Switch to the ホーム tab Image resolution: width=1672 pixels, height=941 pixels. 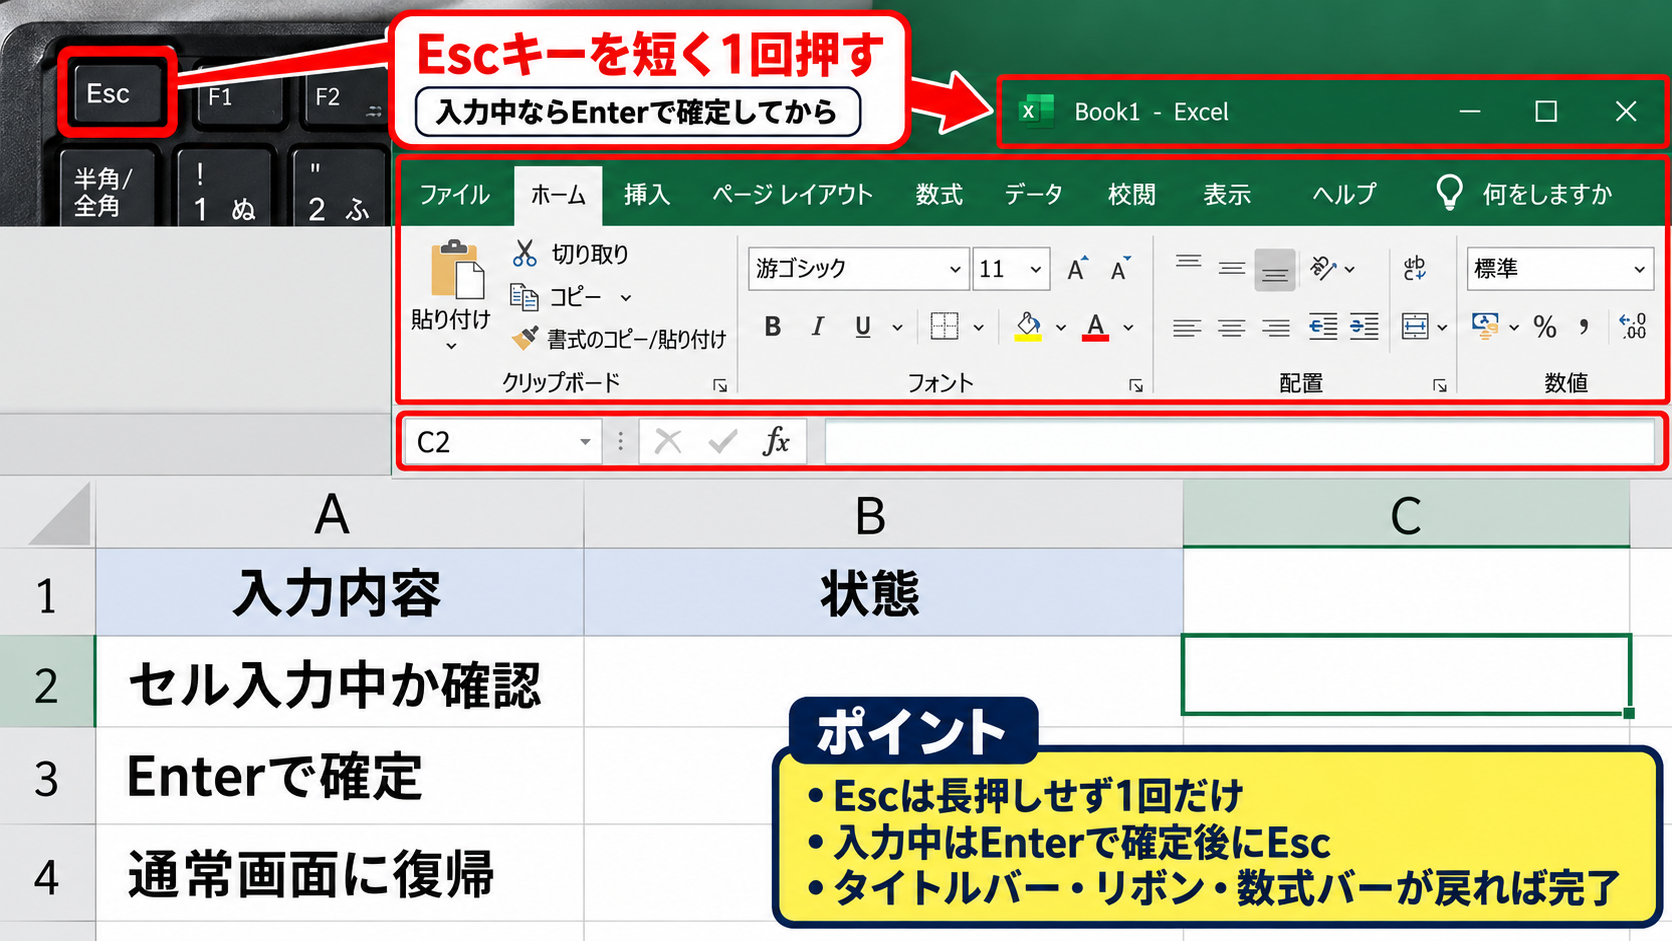558,195
